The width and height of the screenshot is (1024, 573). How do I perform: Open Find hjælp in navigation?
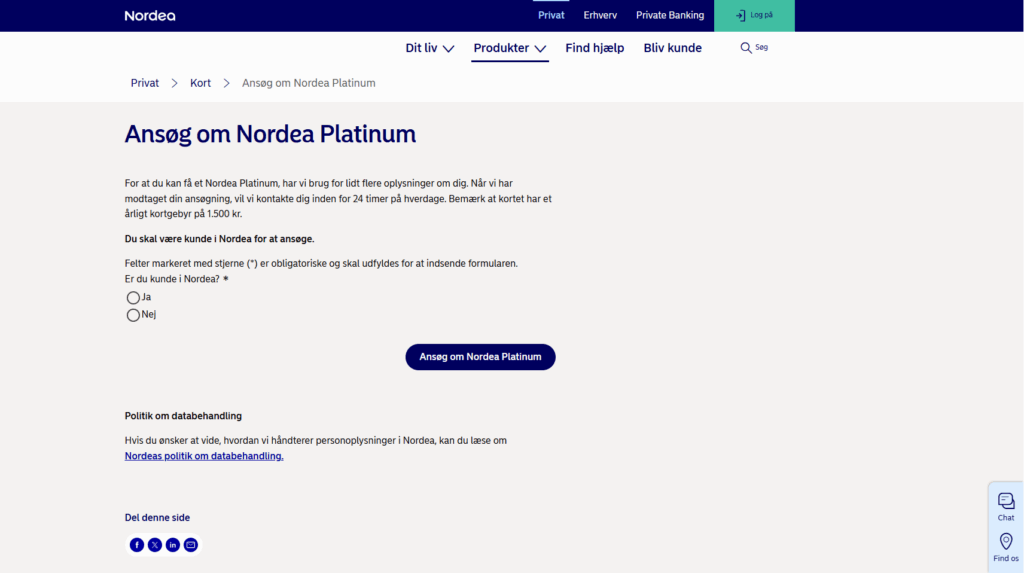point(594,48)
